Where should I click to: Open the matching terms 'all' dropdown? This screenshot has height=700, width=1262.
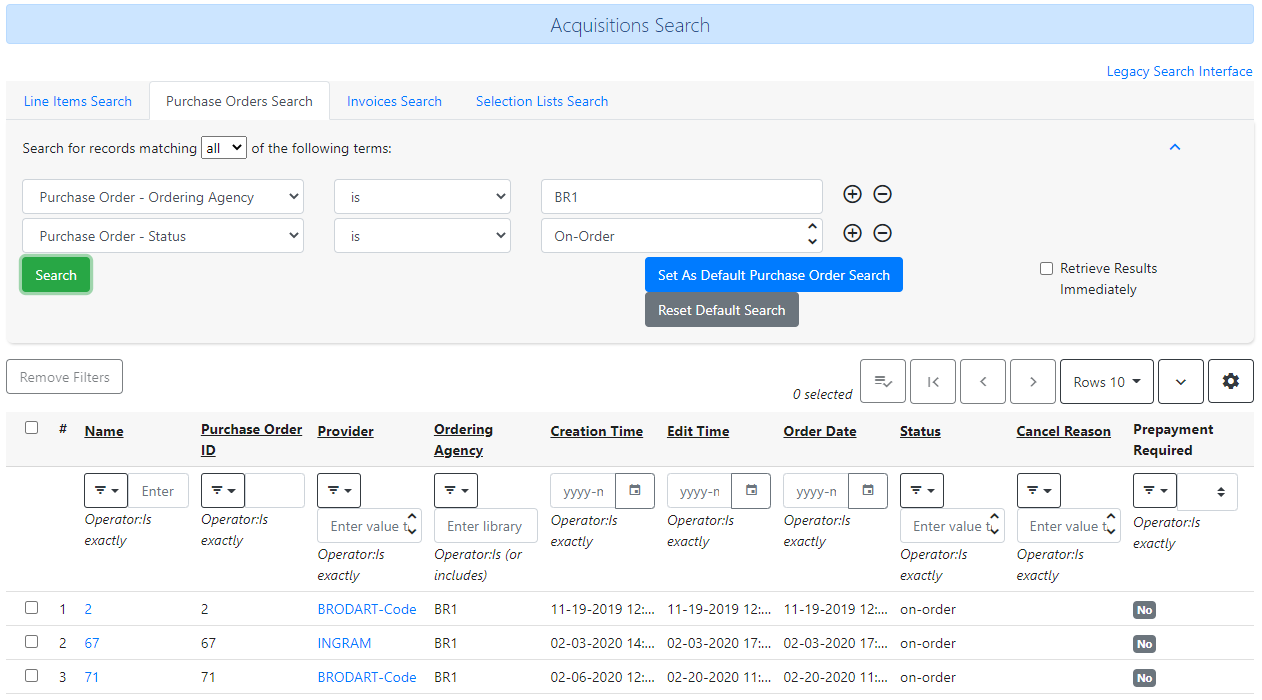(x=223, y=147)
